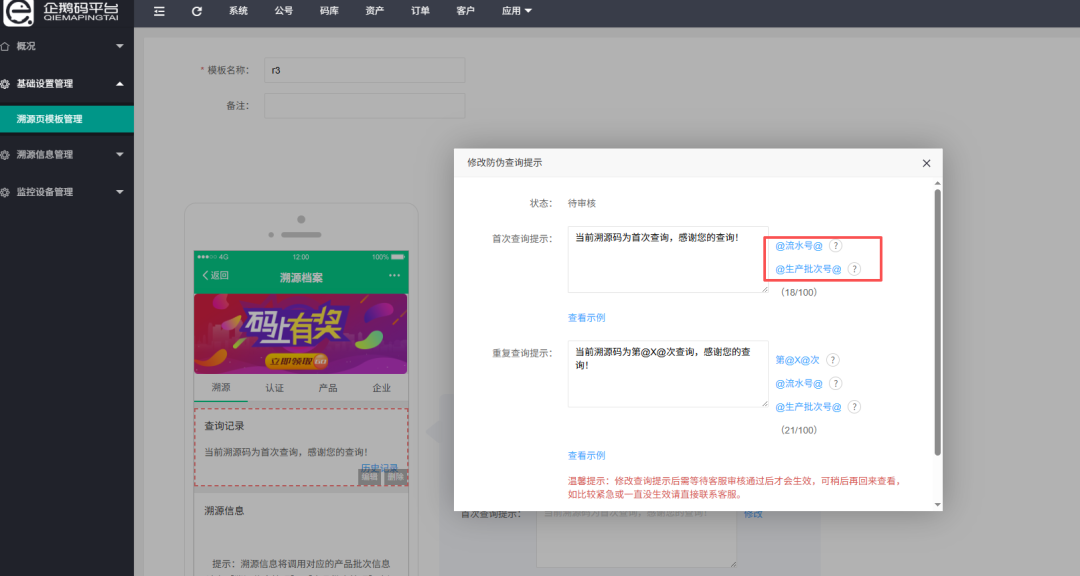Click the back arrow 返回 in phone preview
This screenshot has height=576, width=1080.
click(x=215, y=276)
